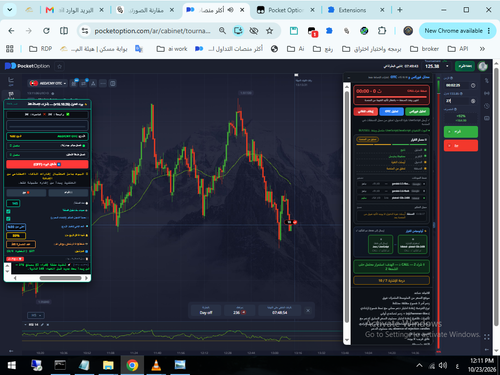Open the H5 timeframe dropdown below the chart
Image resolution: width=500 pixels, height=375 pixels.
(36, 315)
